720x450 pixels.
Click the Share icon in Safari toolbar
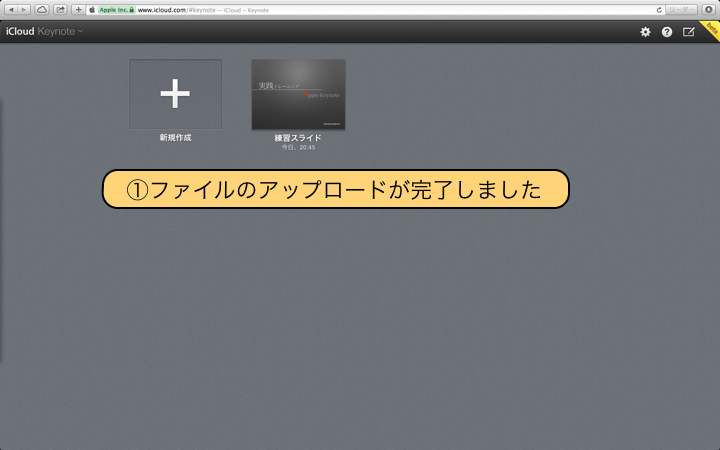[x=60, y=10]
